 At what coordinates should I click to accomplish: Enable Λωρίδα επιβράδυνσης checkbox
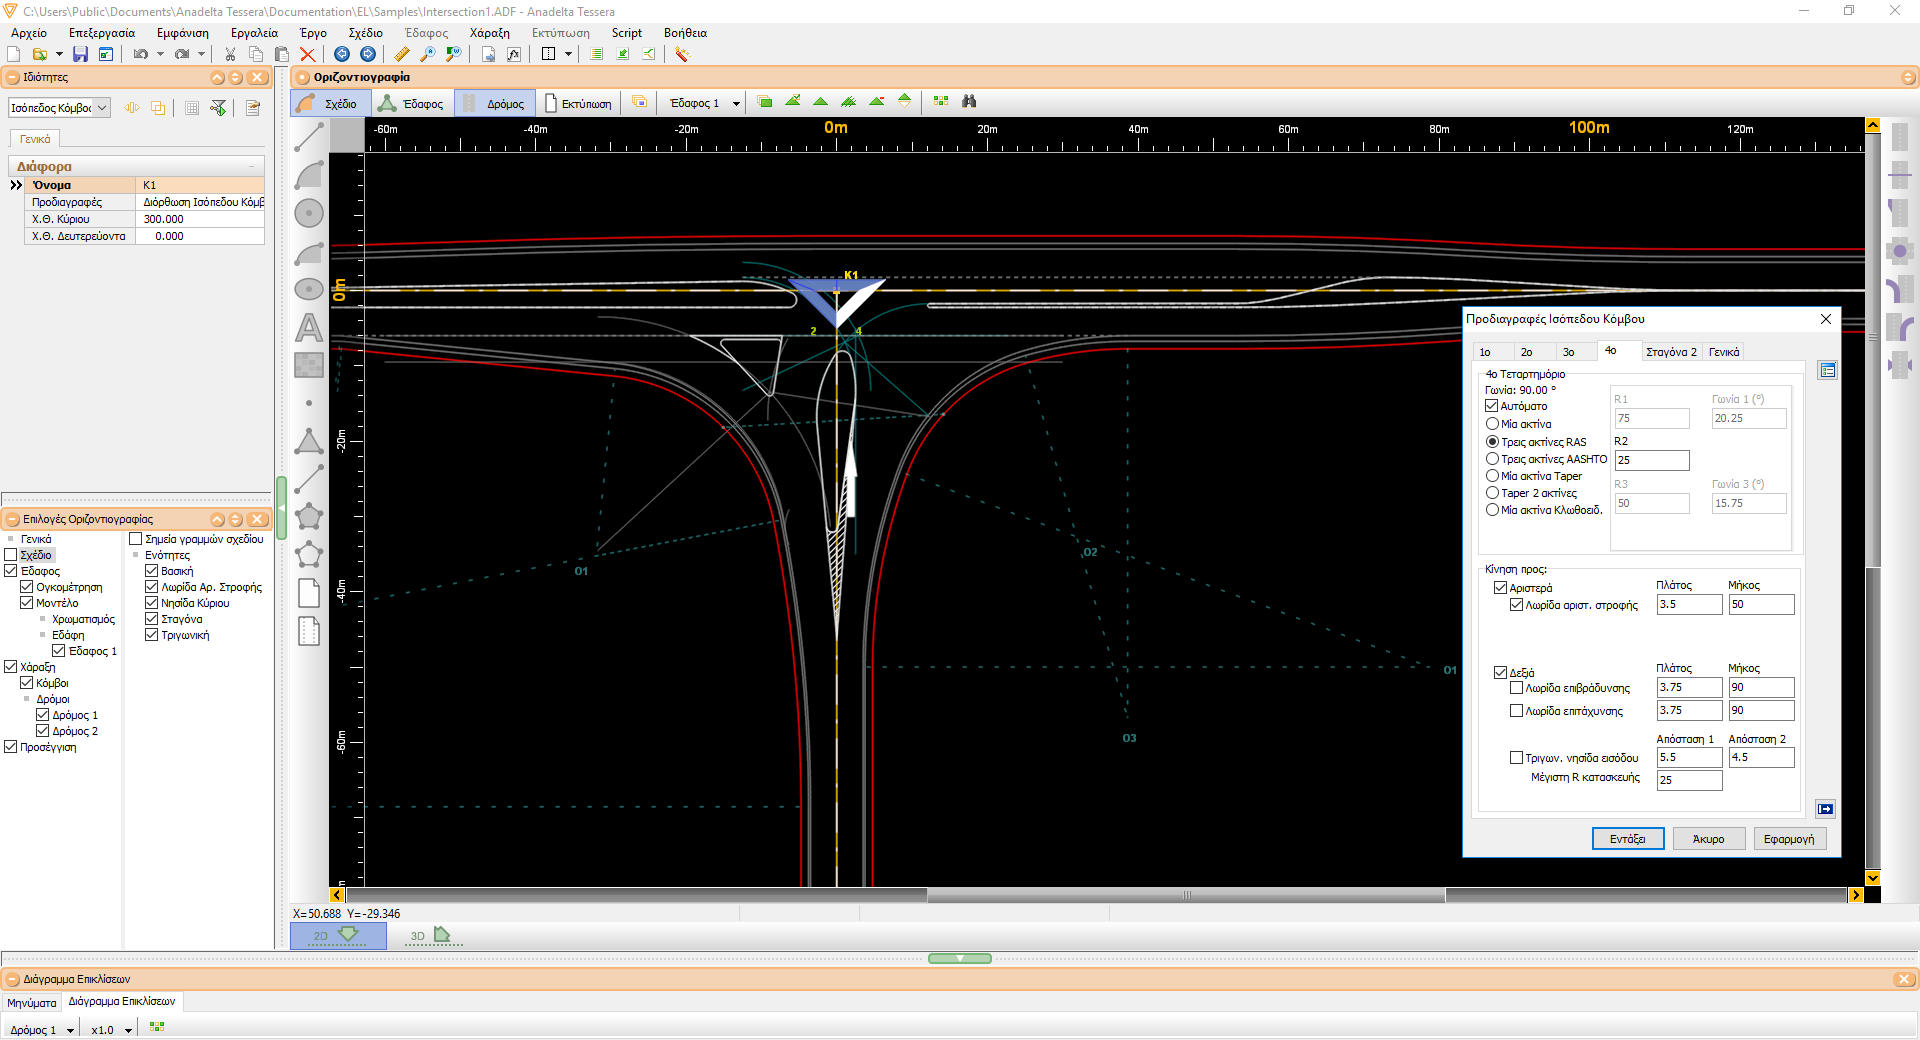[1516, 688]
